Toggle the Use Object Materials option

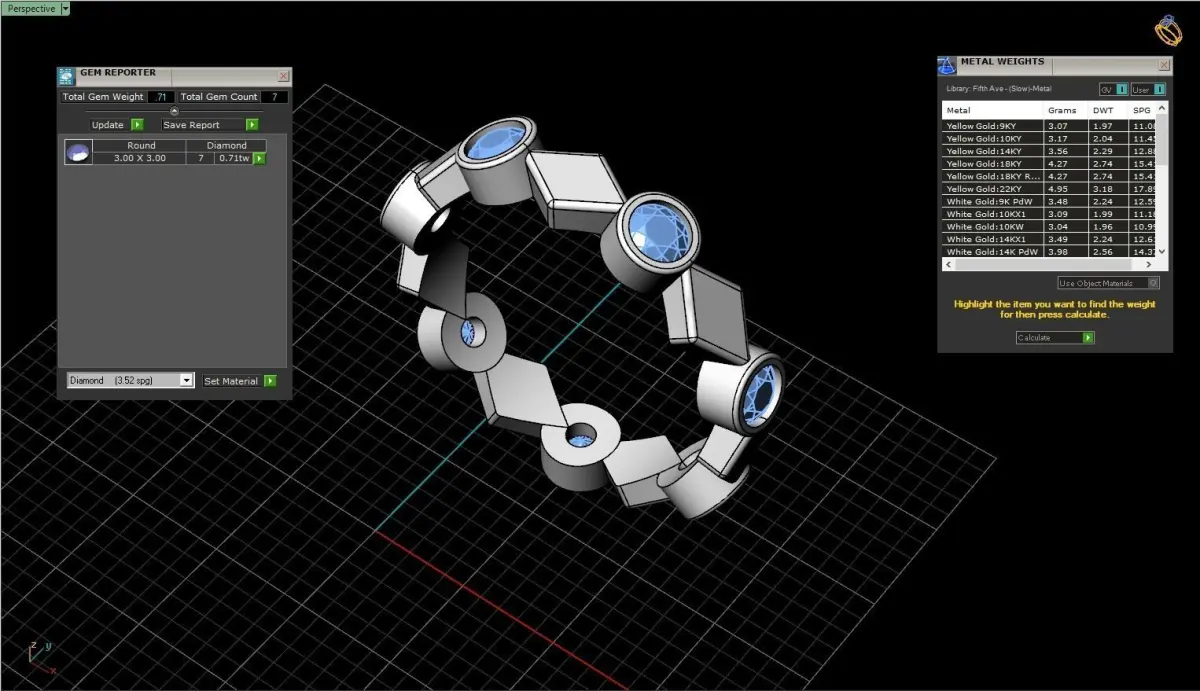tap(1108, 283)
